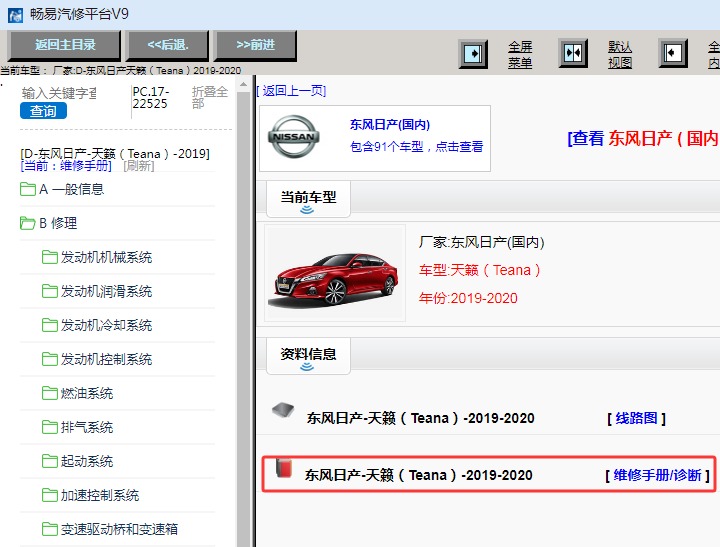Click 包含91个车型，点击查看 link
Image resolution: width=720 pixels, height=547 pixels.
416,147
